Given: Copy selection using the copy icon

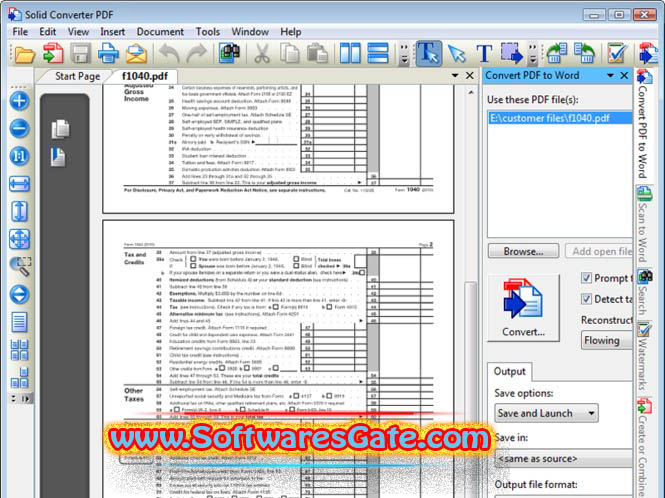Looking at the screenshot, I should (x=290, y=54).
